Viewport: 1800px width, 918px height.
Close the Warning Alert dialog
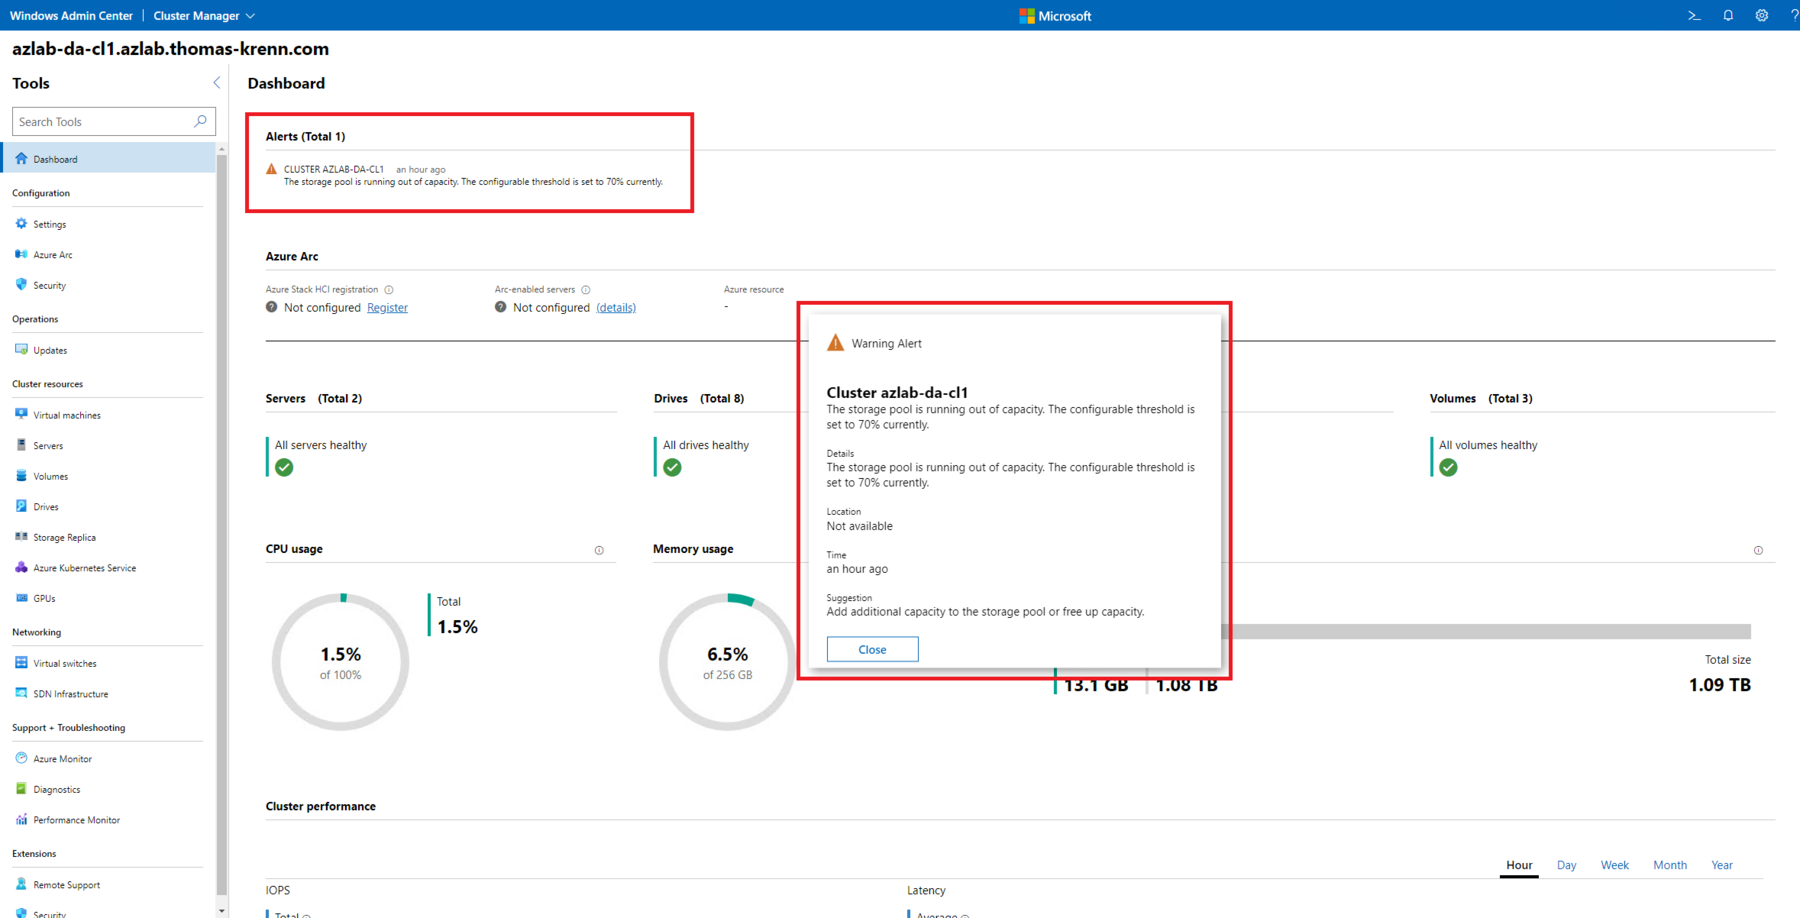[x=872, y=649]
